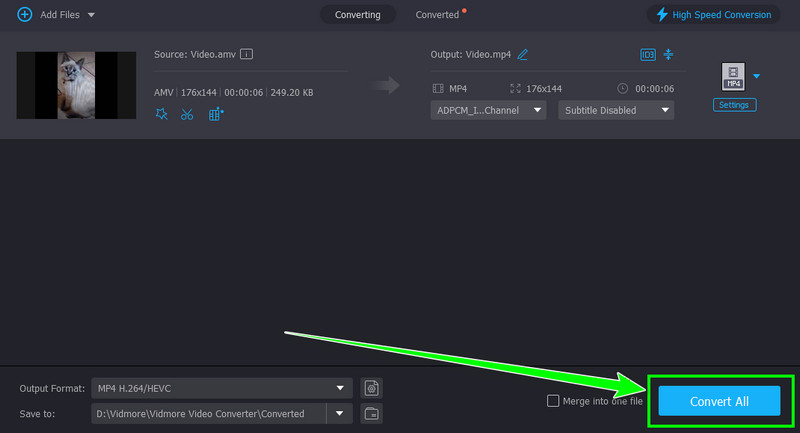Click the source info icon next to Video.amv
This screenshot has height=433, width=800.
246,54
